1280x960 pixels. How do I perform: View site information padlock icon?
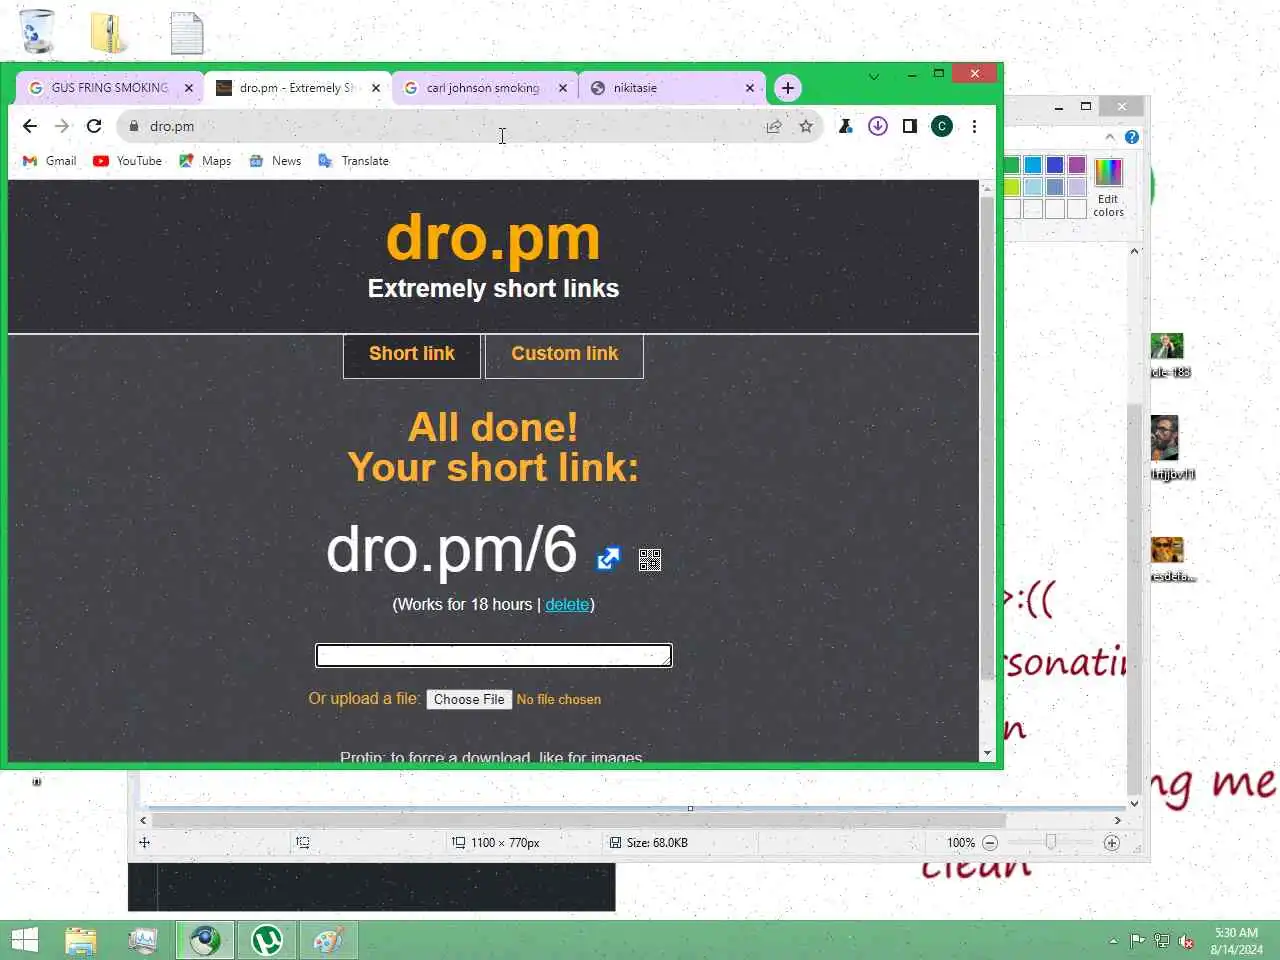134,126
